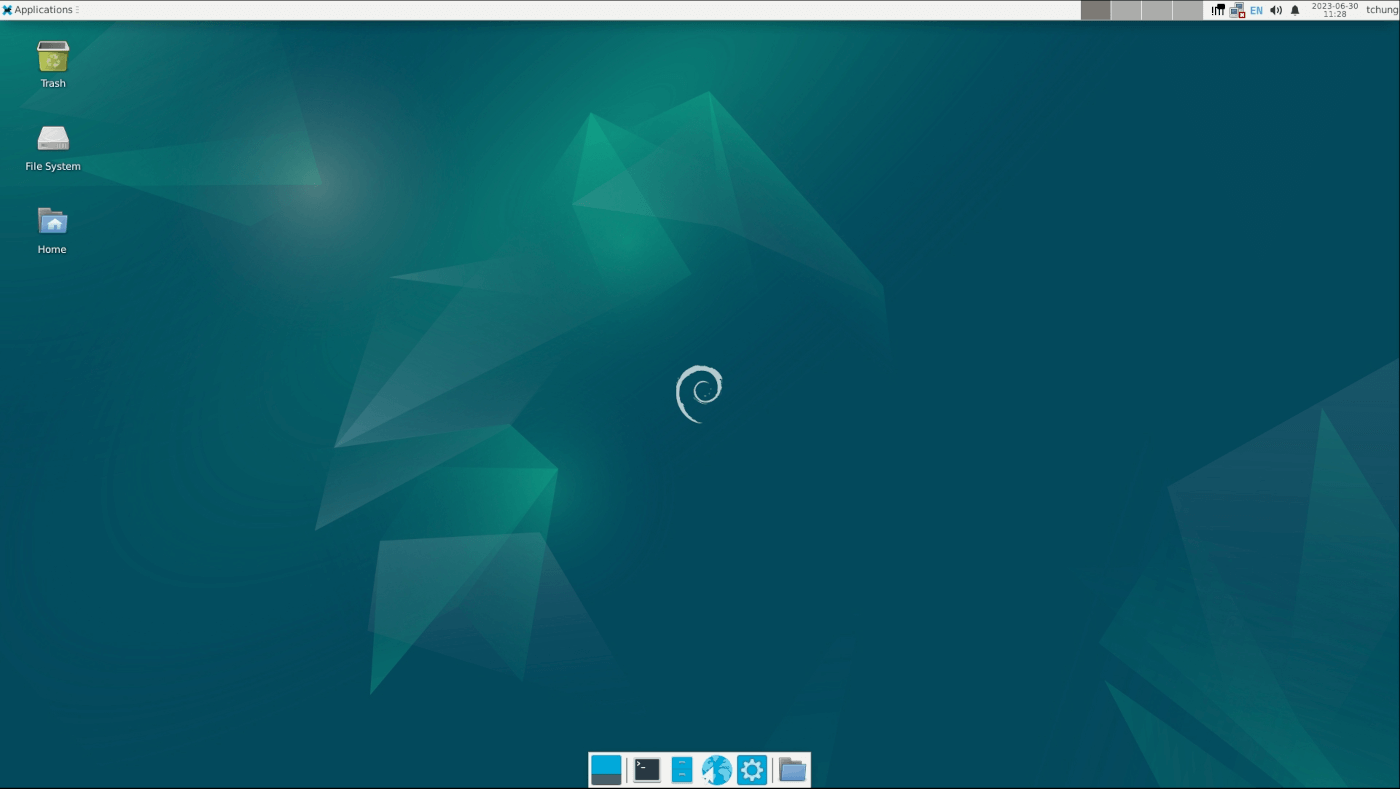Open the directory menu folder in dock
Viewport: 1400px width, 789px height.
click(x=792, y=770)
